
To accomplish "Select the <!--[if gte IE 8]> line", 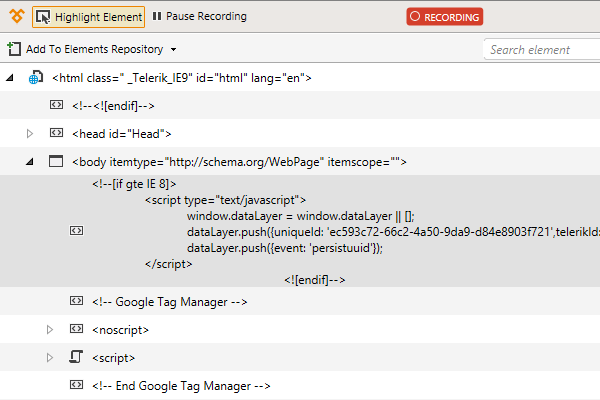I will tap(134, 184).
